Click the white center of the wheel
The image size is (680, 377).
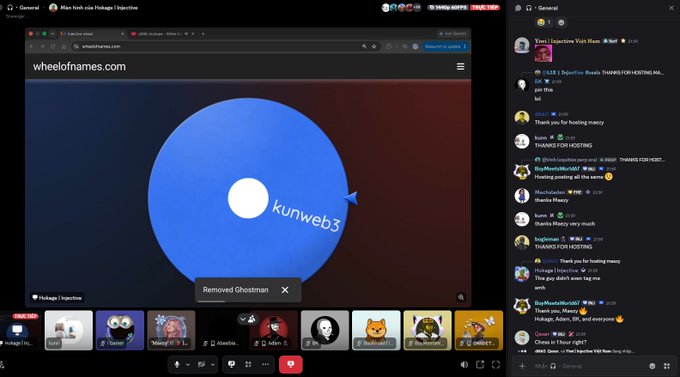tap(248, 198)
